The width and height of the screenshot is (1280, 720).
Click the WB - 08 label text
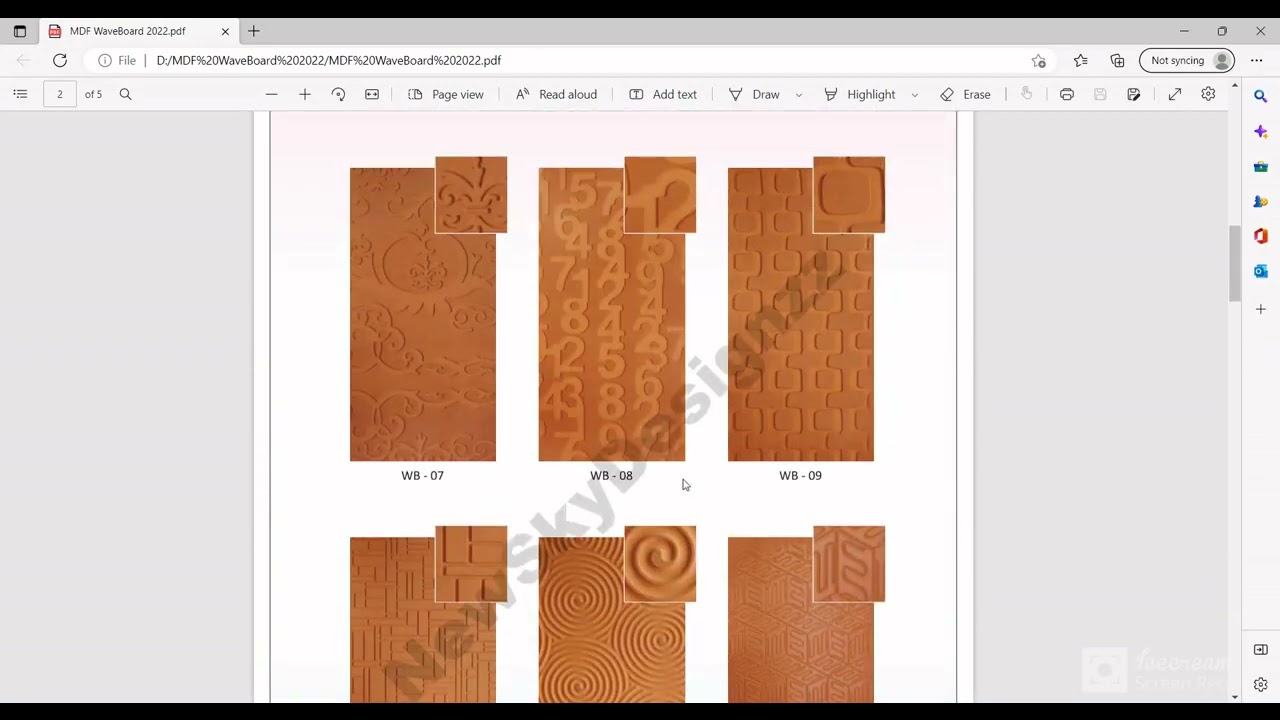[611, 476]
